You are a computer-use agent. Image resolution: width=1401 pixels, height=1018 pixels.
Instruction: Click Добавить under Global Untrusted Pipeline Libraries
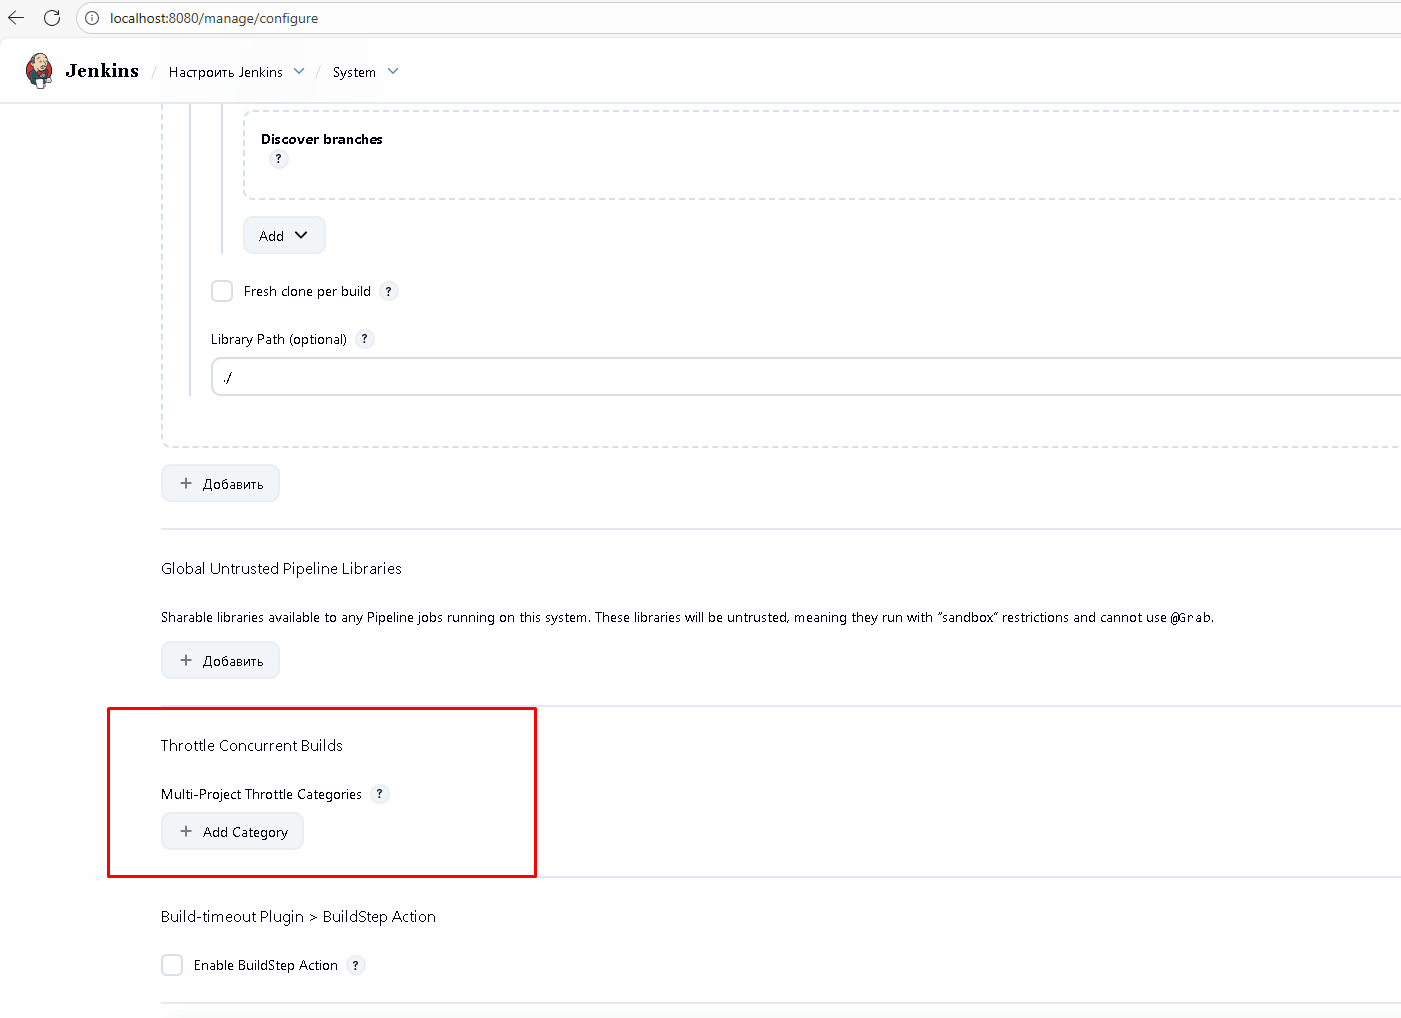(220, 661)
